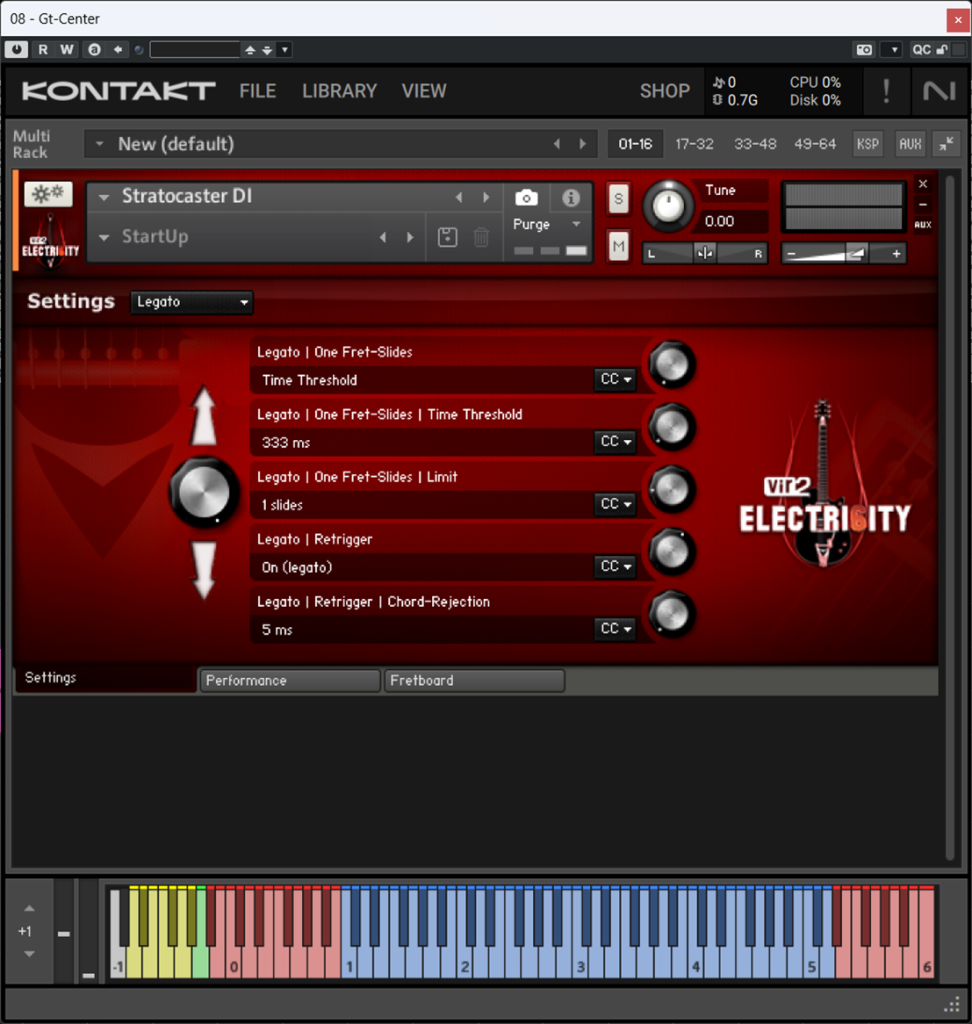Screen dimensions: 972x1024
Task: Open the LIBRARY menu
Action: point(339,91)
